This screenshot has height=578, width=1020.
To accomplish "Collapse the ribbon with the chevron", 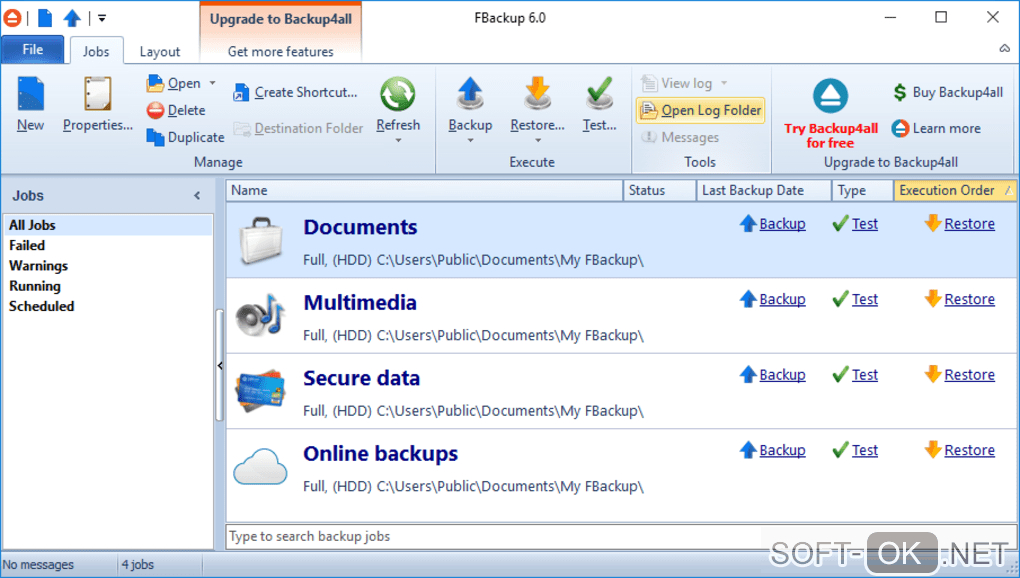I will click(1005, 49).
